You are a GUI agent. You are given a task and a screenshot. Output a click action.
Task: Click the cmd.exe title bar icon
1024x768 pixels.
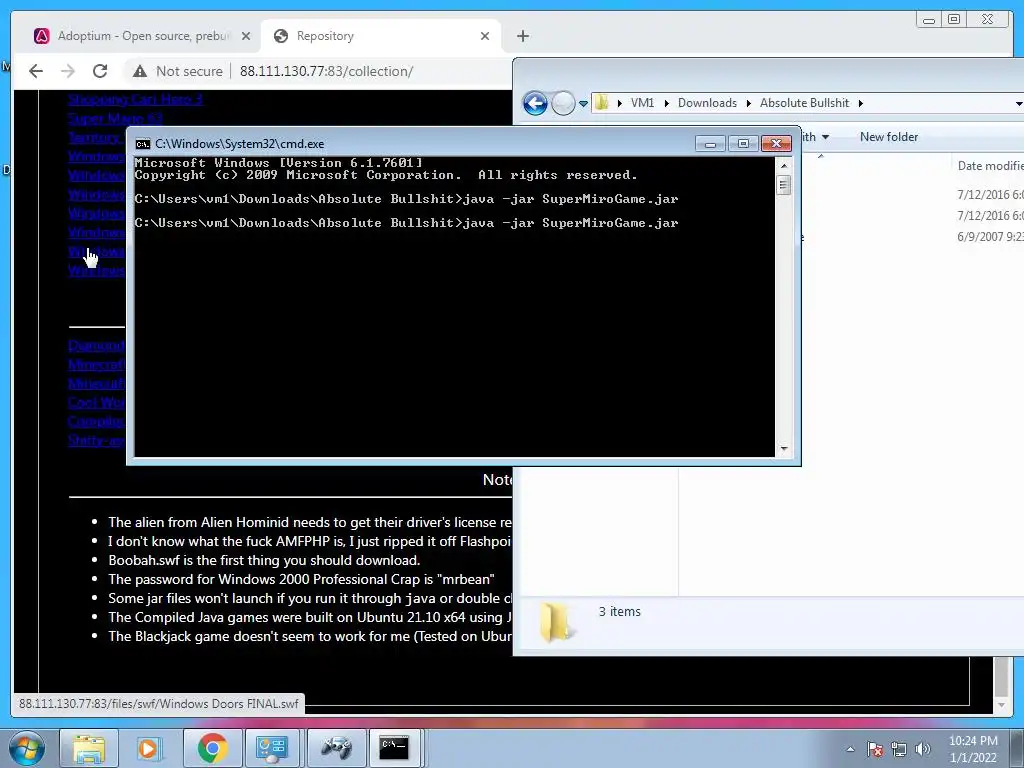pos(142,144)
